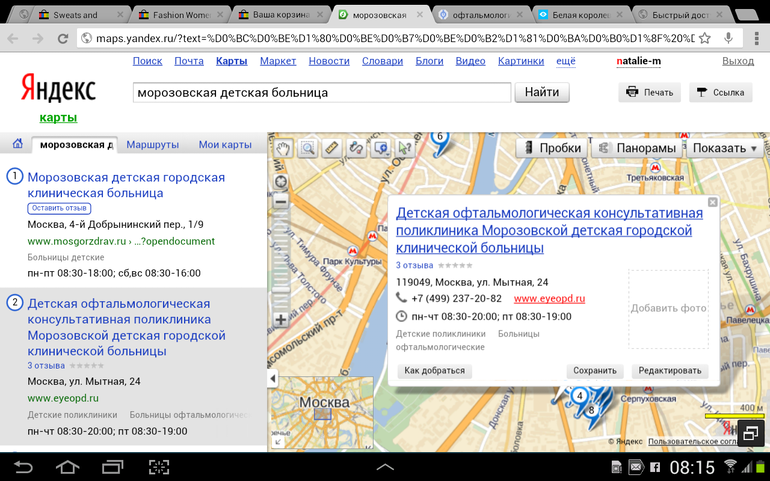Image resolution: width=770 pixels, height=481 pixels.
Task: Click the zoom out minus button
Action: point(281,201)
